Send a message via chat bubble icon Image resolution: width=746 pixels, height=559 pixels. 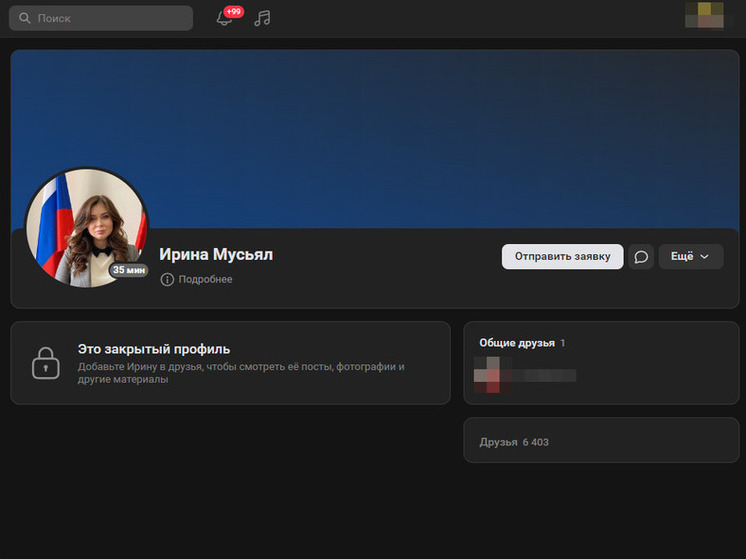pyautogui.click(x=641, y=257)
